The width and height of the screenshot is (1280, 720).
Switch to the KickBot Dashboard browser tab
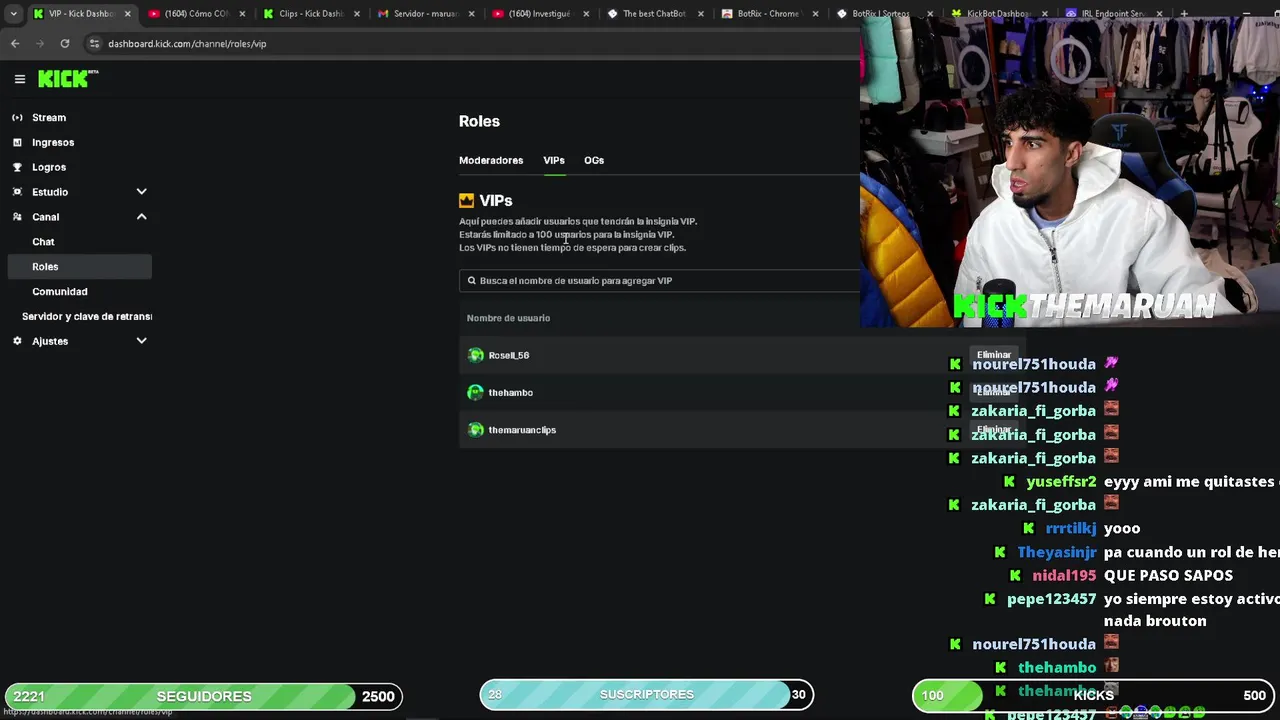pos(998,14)
